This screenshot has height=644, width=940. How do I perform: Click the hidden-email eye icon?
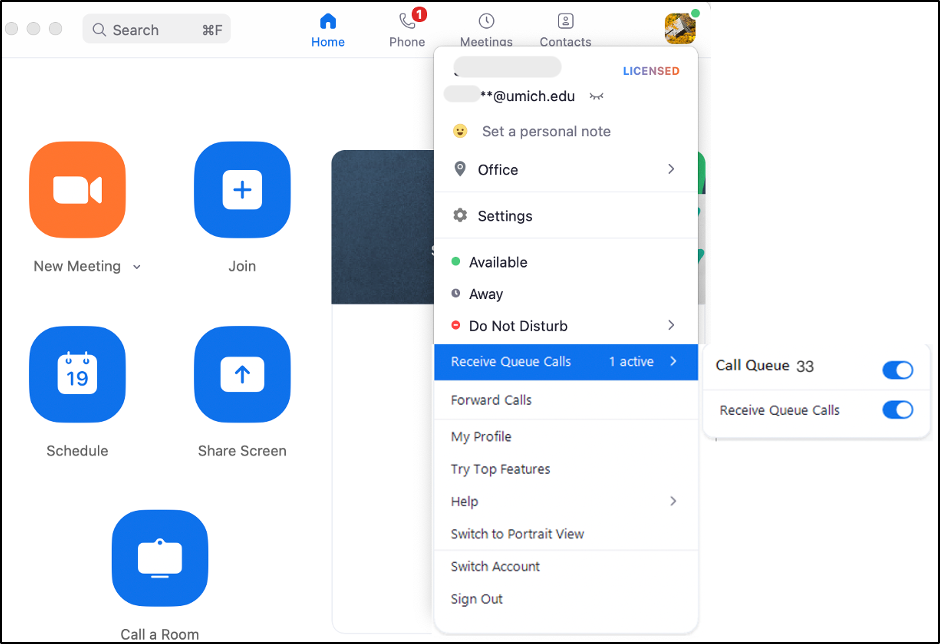point(597,97)
